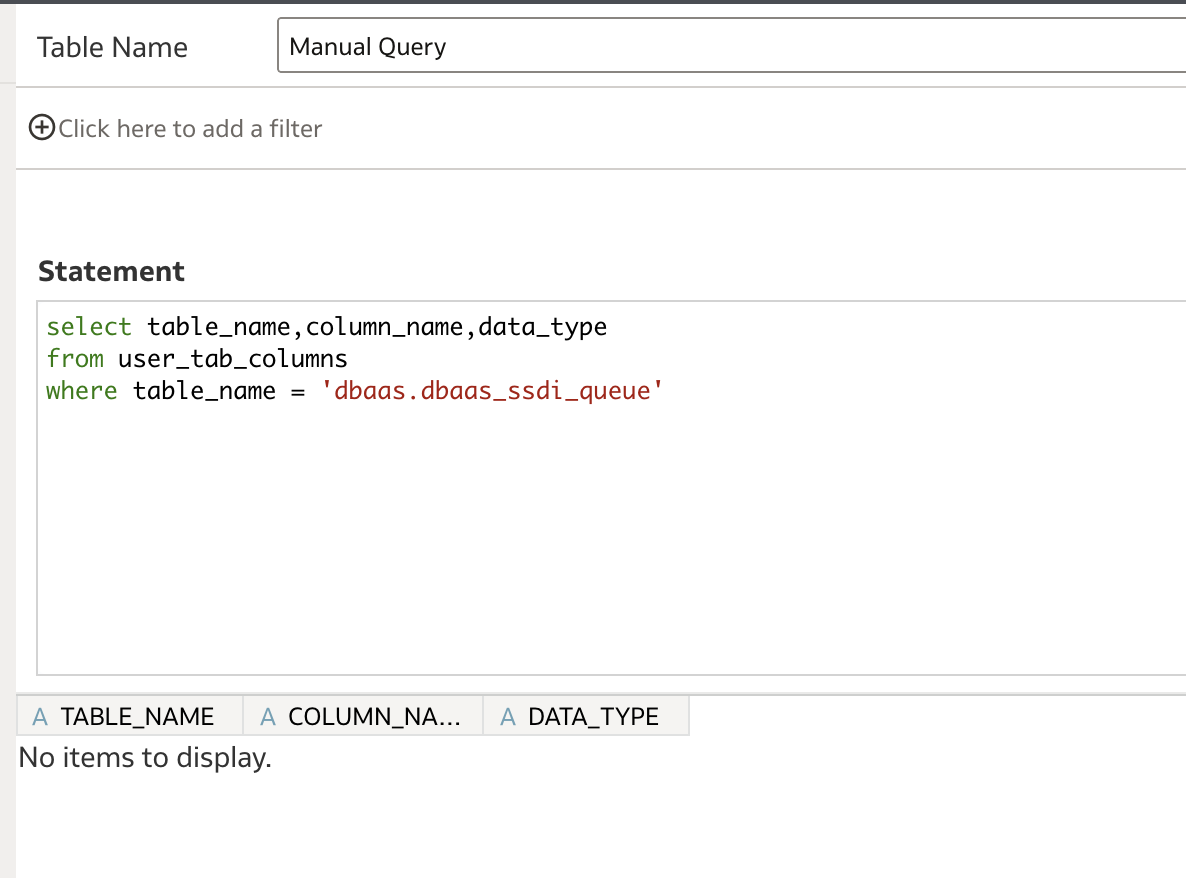Viewport: 1186px width, 878px height.
Task: Click the bold 'Statement' heading
Action: pyautogui.click(x=111, y=271)
